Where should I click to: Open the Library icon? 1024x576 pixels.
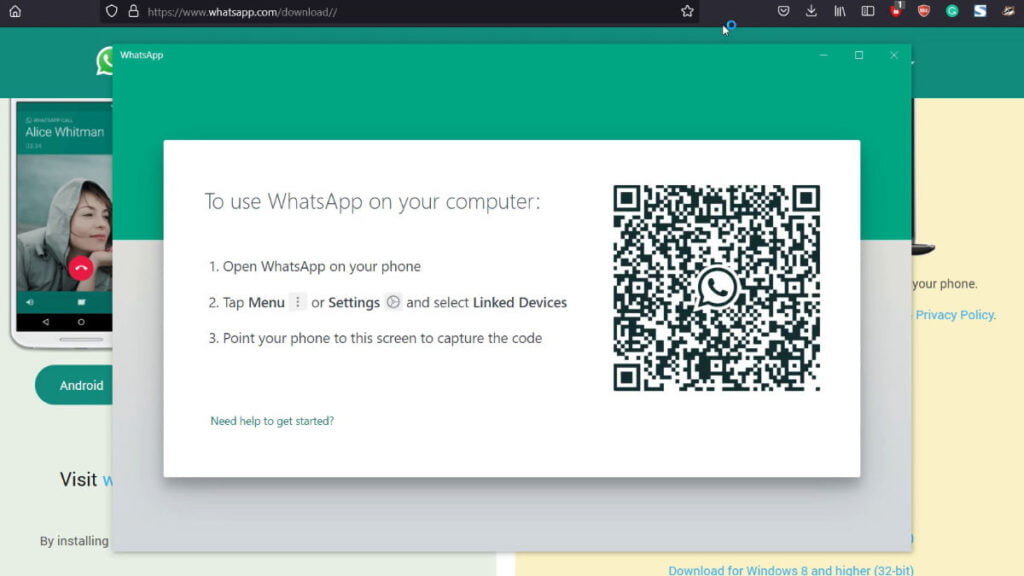(x=840, y=11)
